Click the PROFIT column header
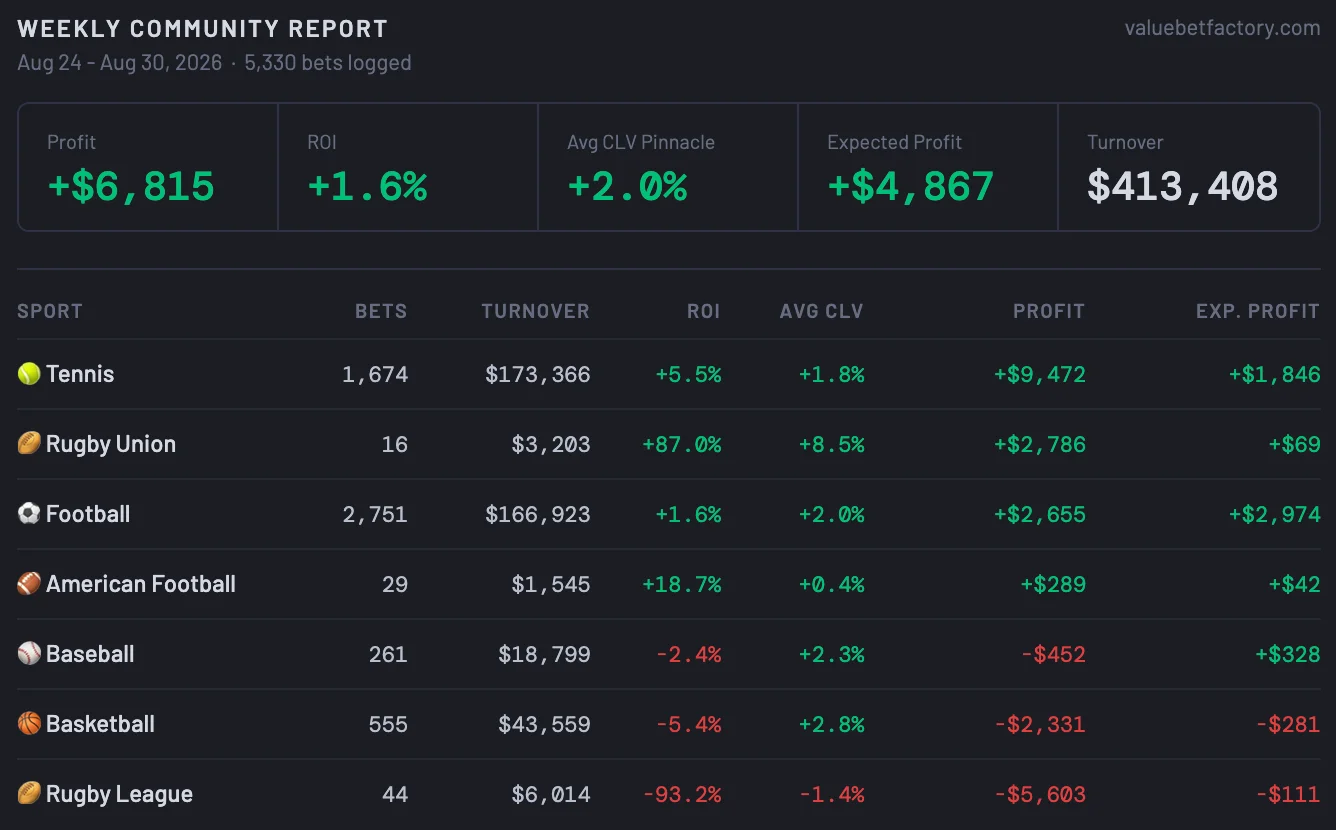This screenshot has height=830, width=1336. click(1049, 311)
